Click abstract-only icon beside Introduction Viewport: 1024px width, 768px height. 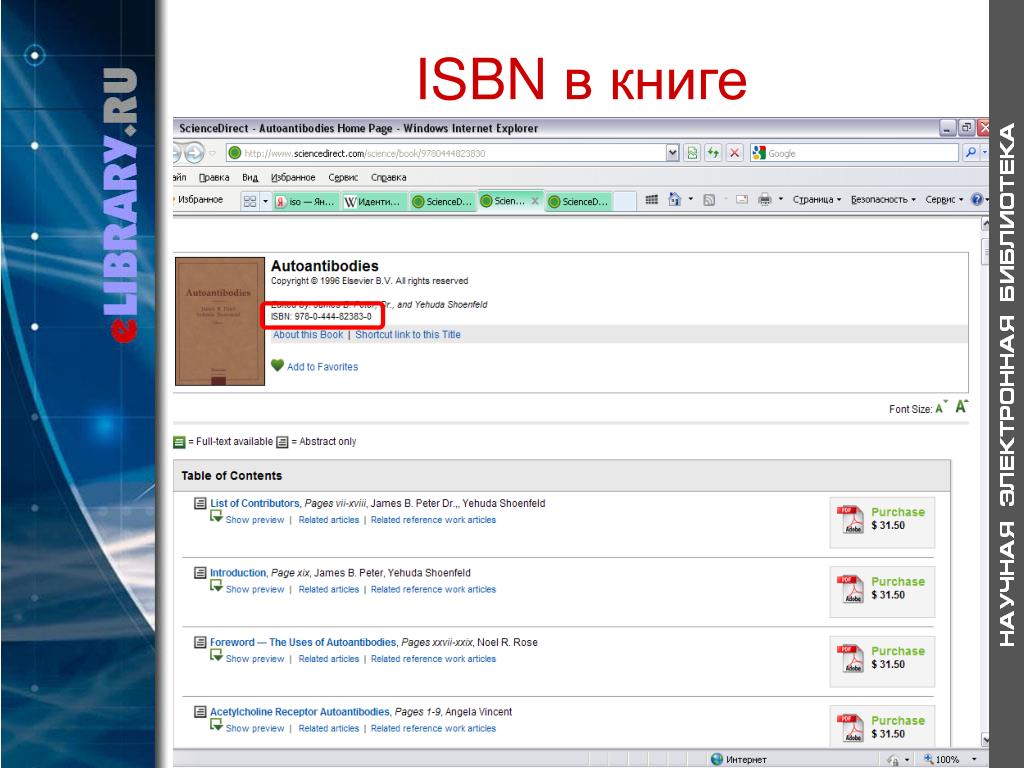pyautogui.click(x=200, y=573)
